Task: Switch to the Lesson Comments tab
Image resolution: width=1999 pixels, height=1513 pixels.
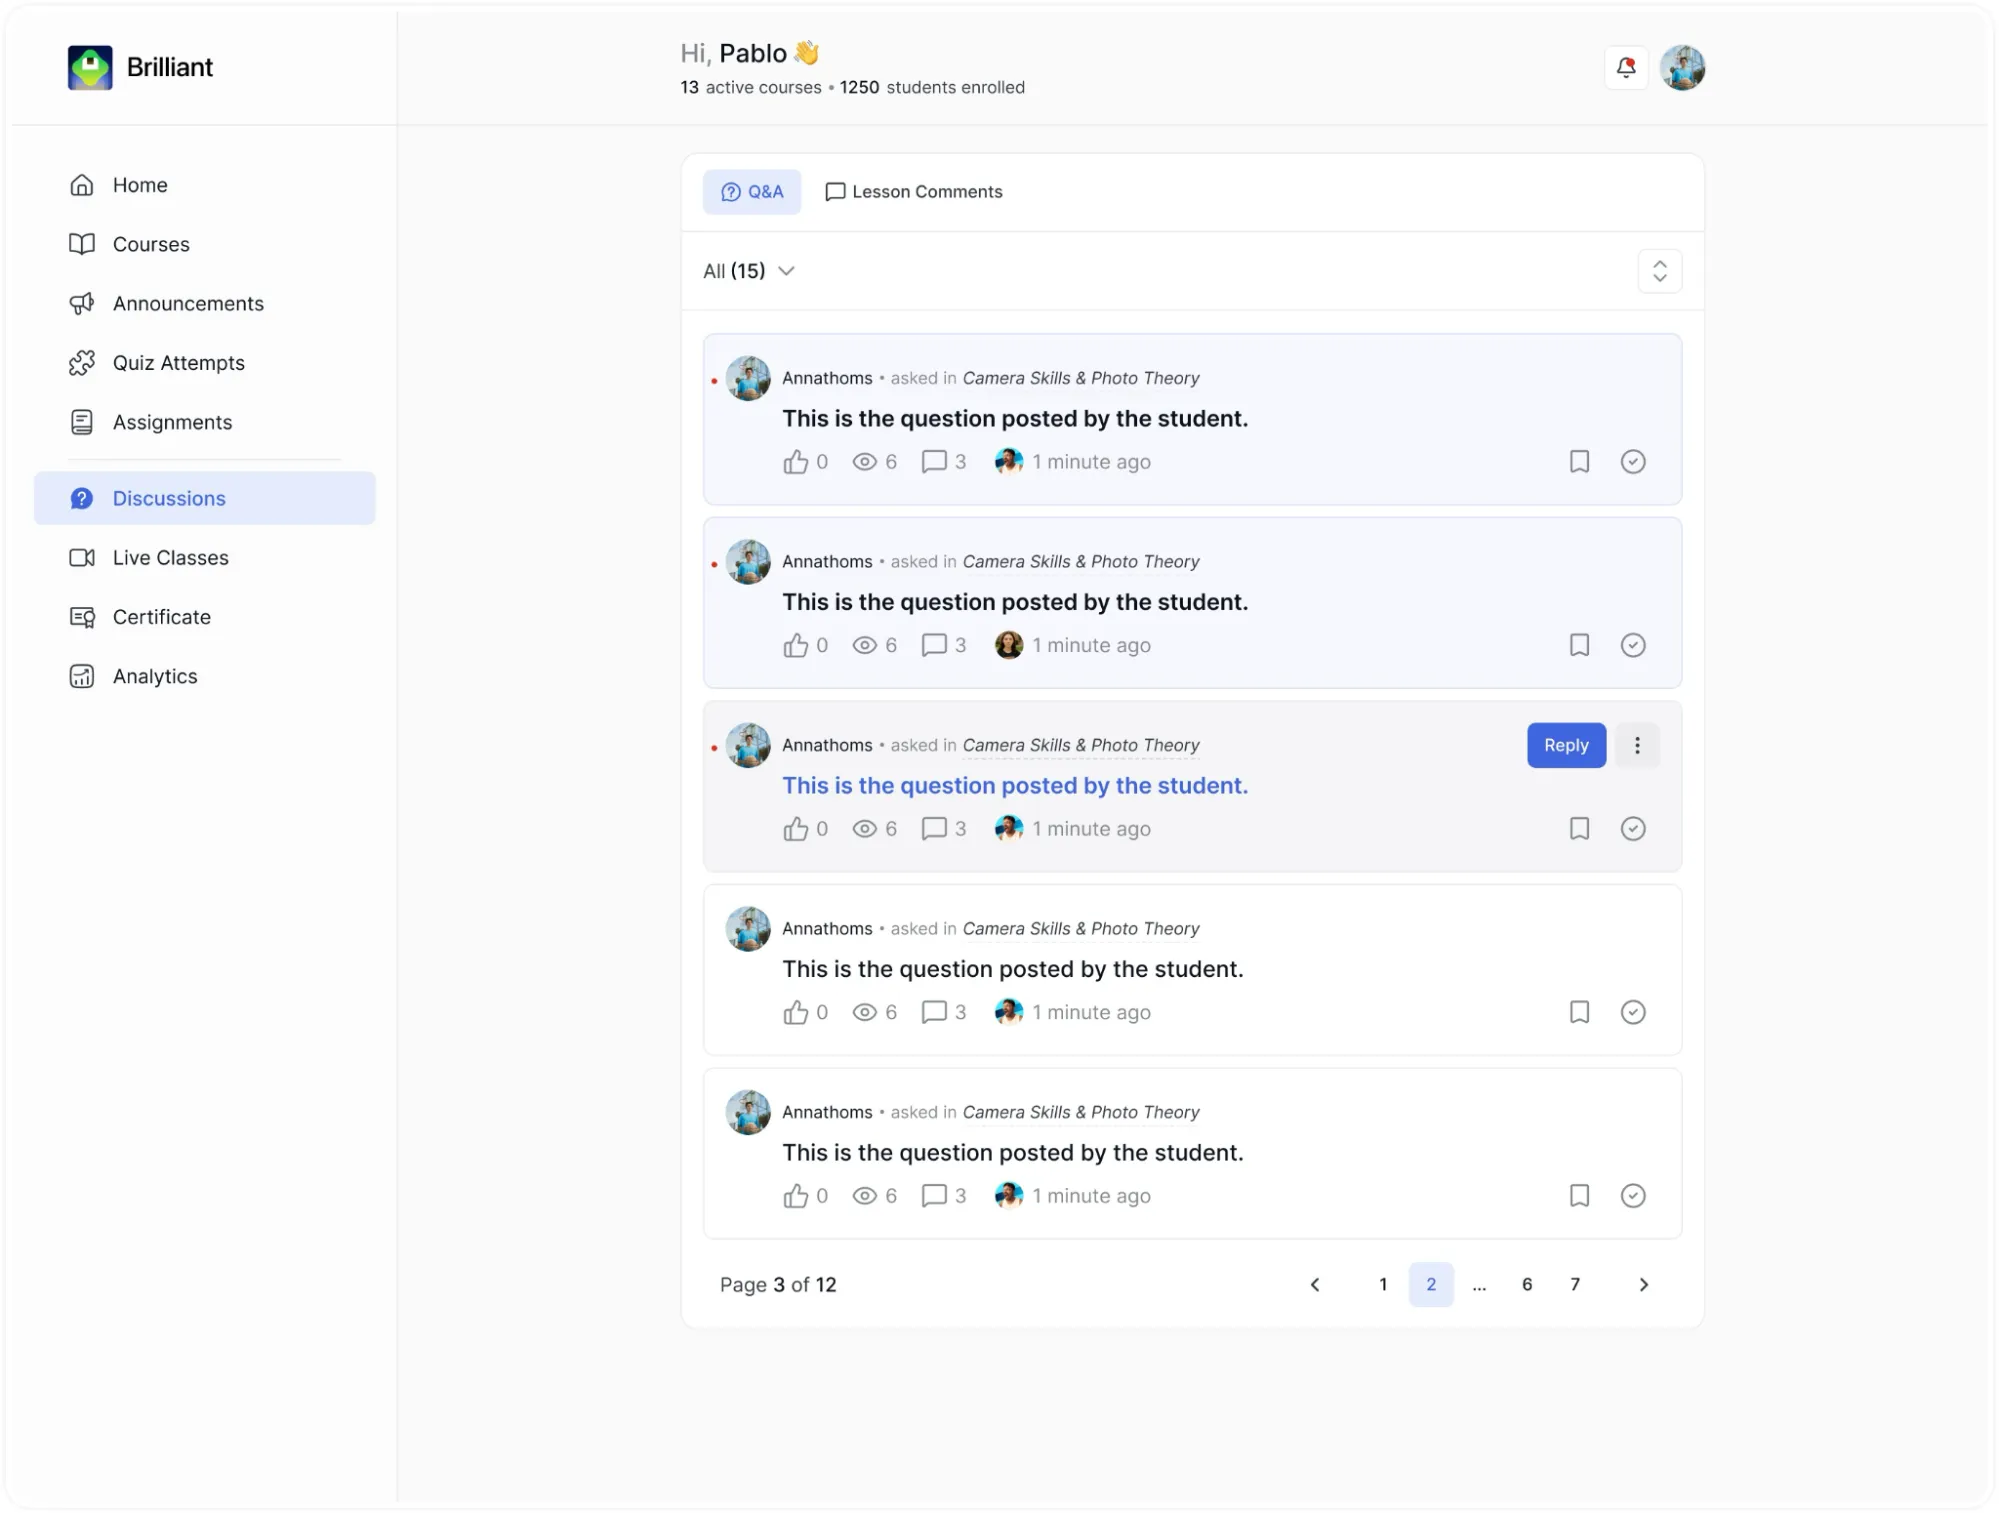Action: (x=913, y=191)
